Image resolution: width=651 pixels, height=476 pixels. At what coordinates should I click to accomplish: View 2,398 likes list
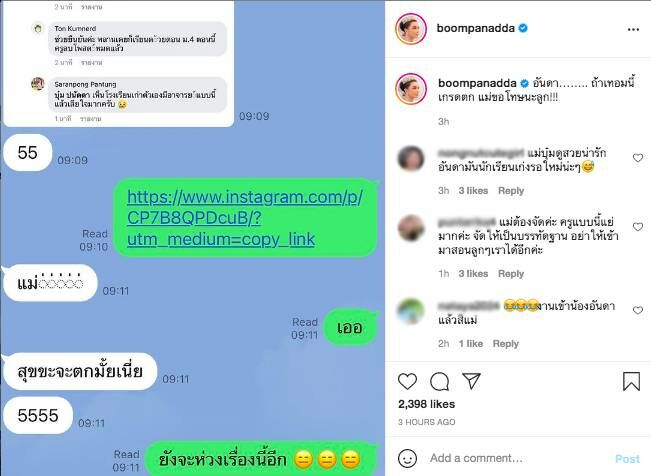426,404
